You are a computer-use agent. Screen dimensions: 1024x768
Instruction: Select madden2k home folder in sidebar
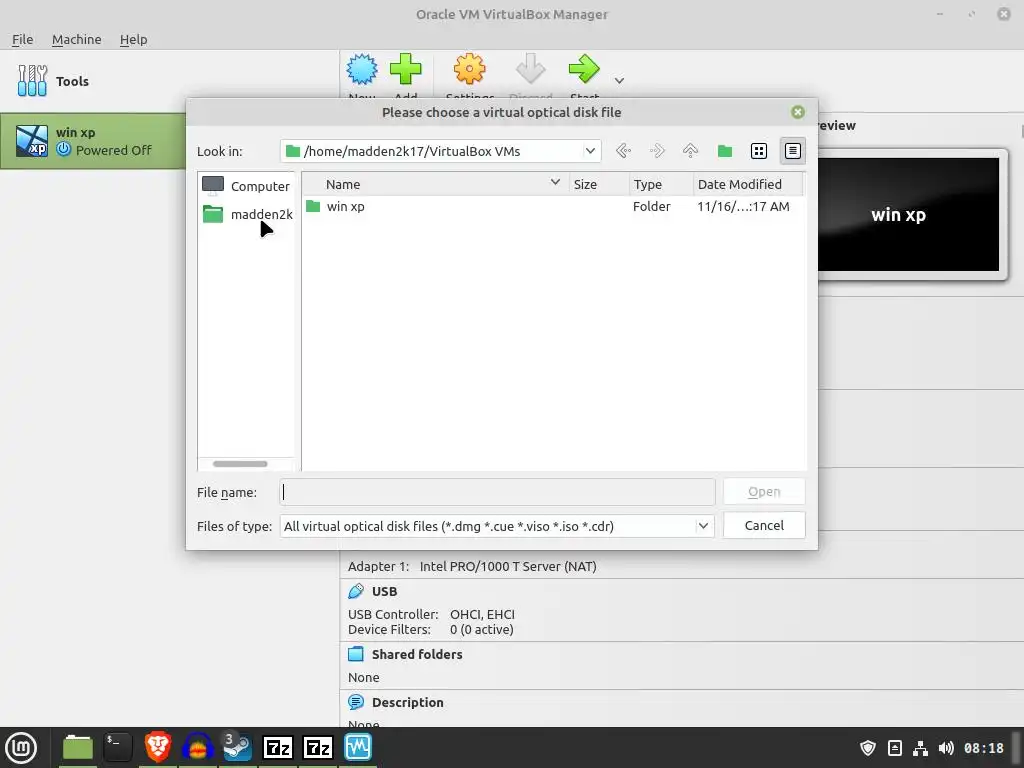246,214
